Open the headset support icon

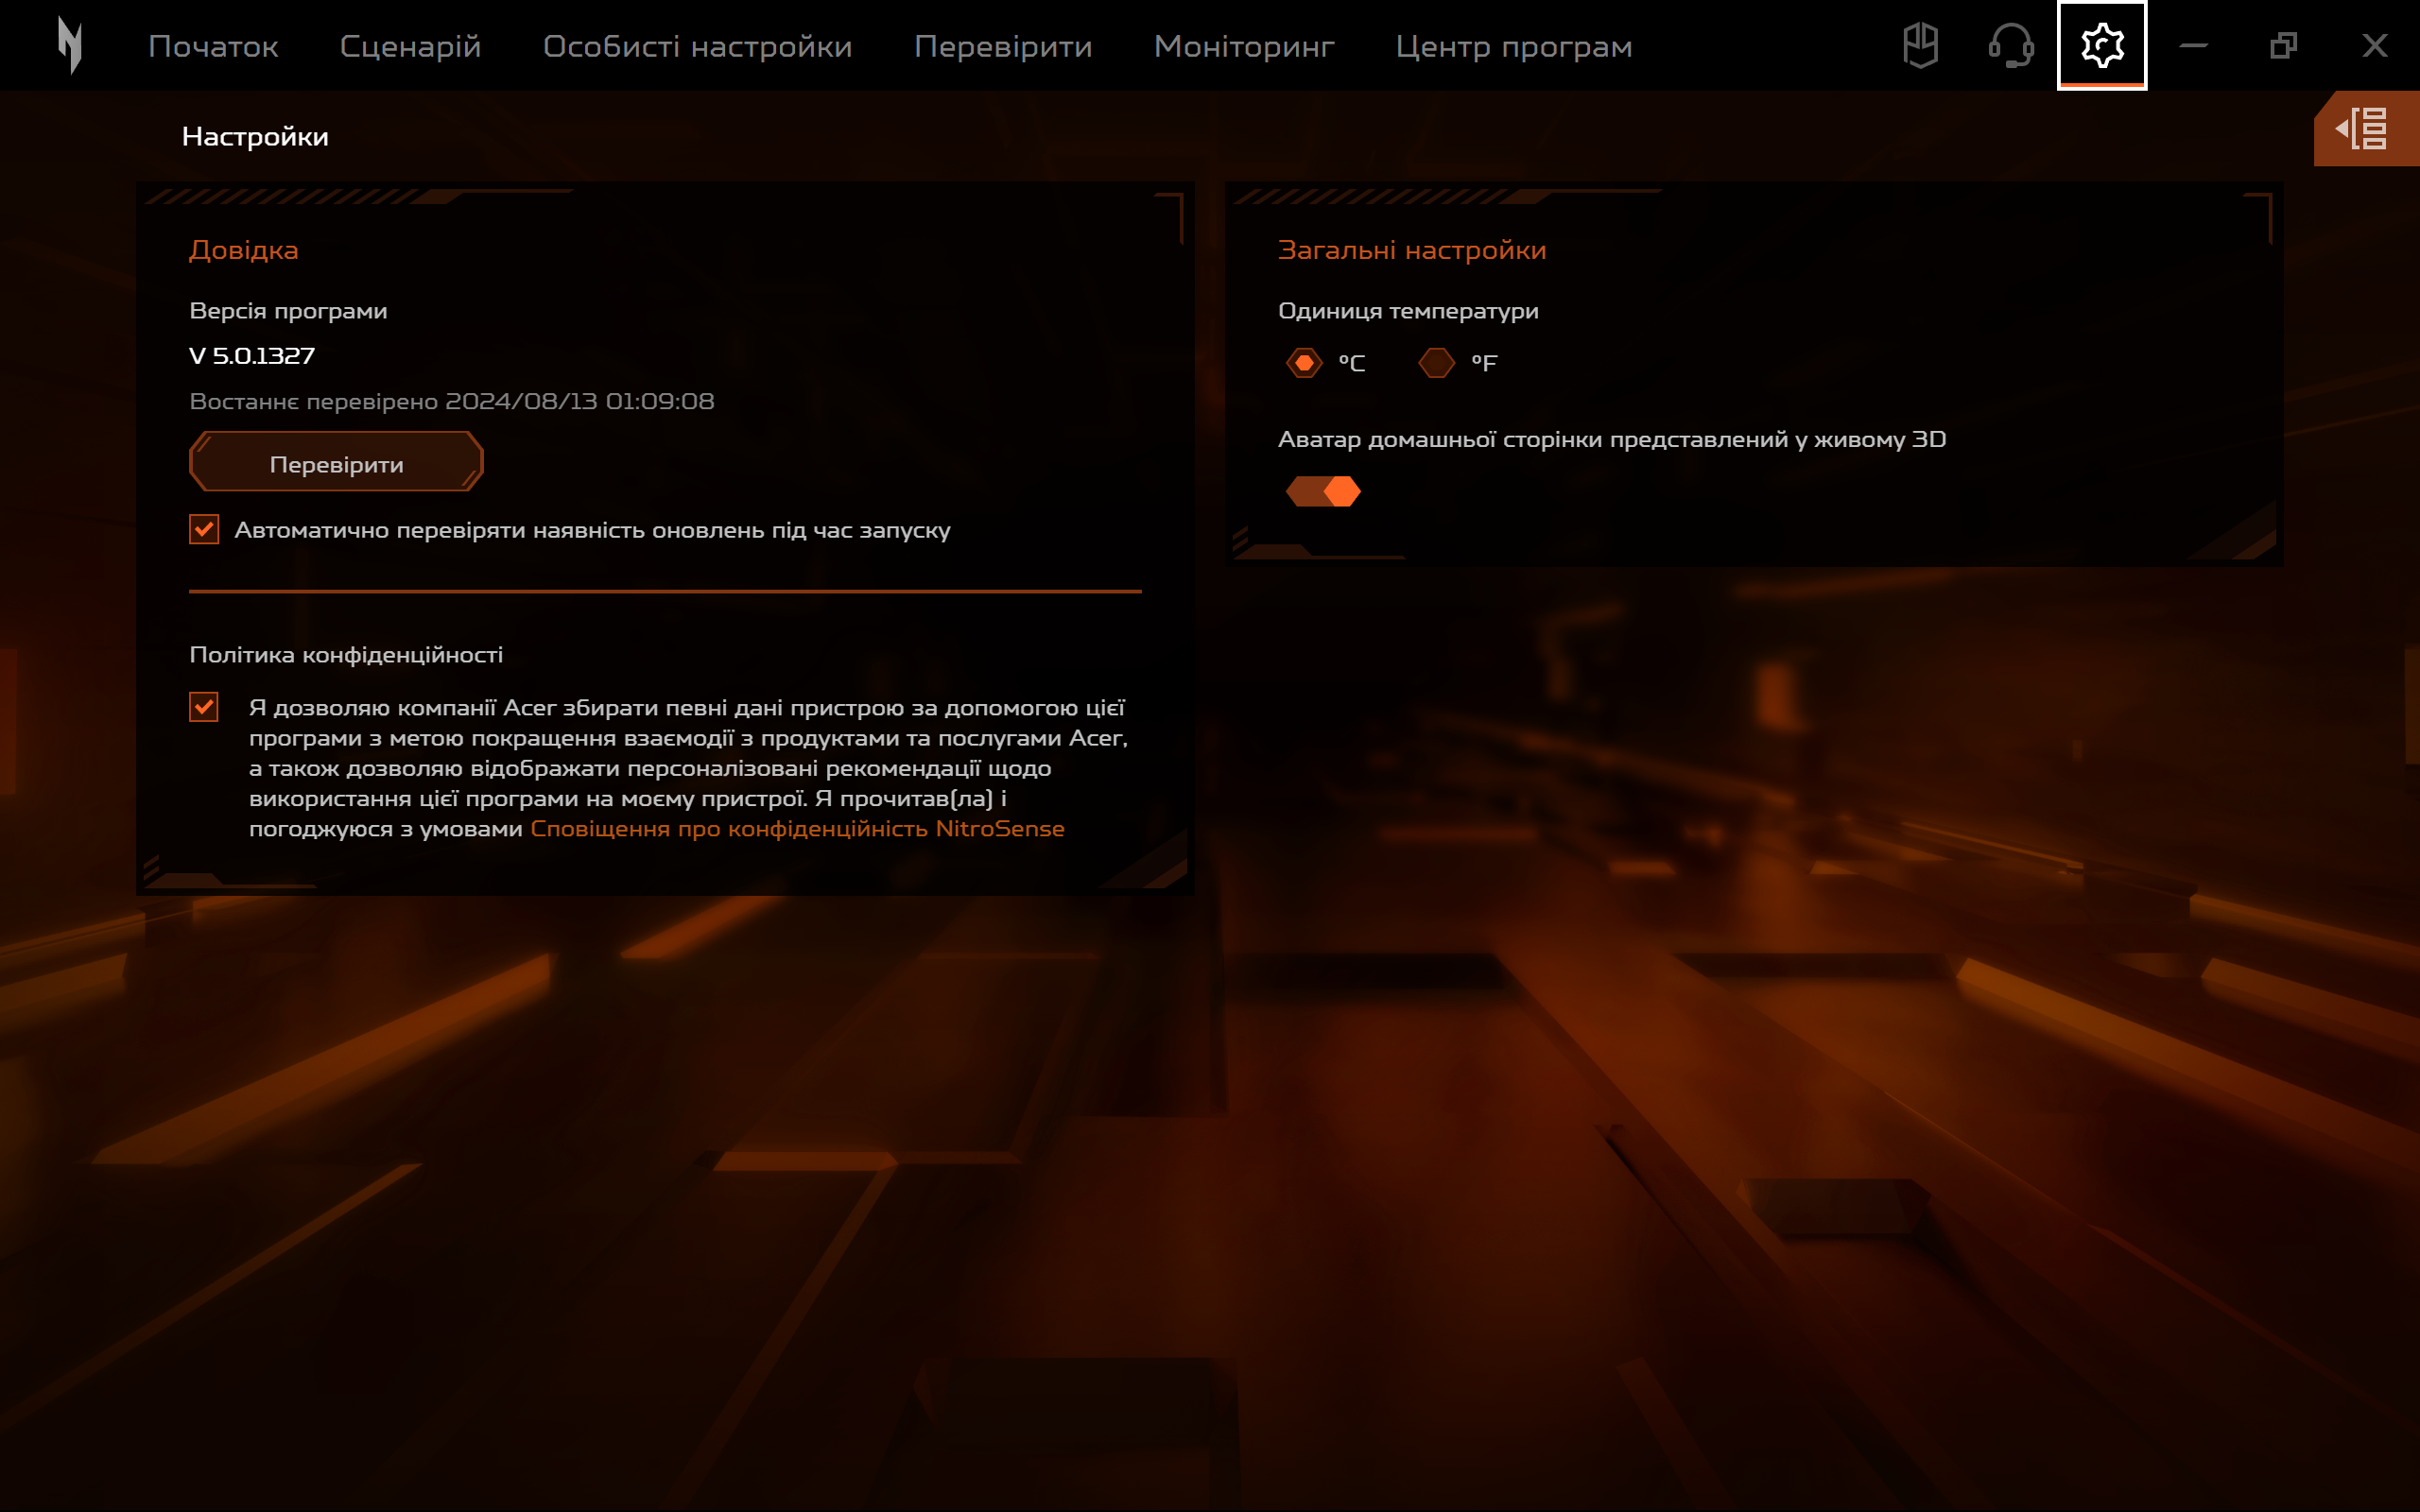pos(2011,46)
